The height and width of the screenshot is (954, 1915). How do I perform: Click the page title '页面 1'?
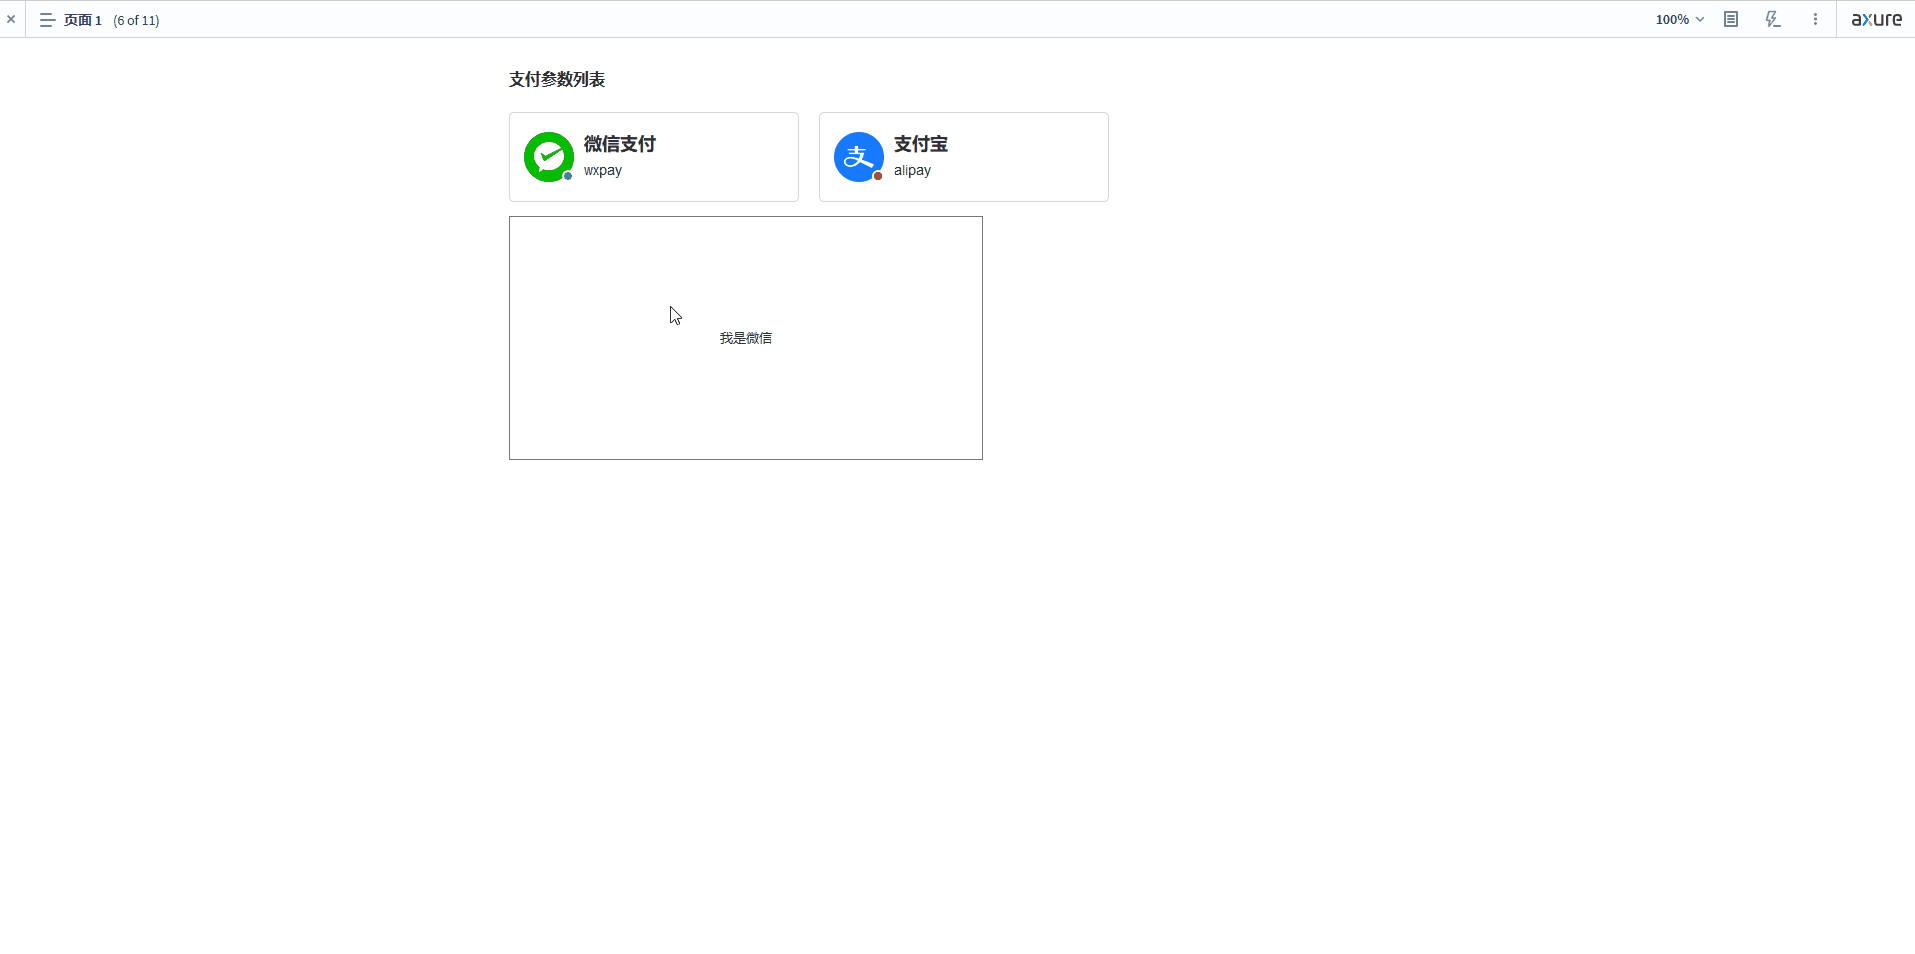[83, 20]
